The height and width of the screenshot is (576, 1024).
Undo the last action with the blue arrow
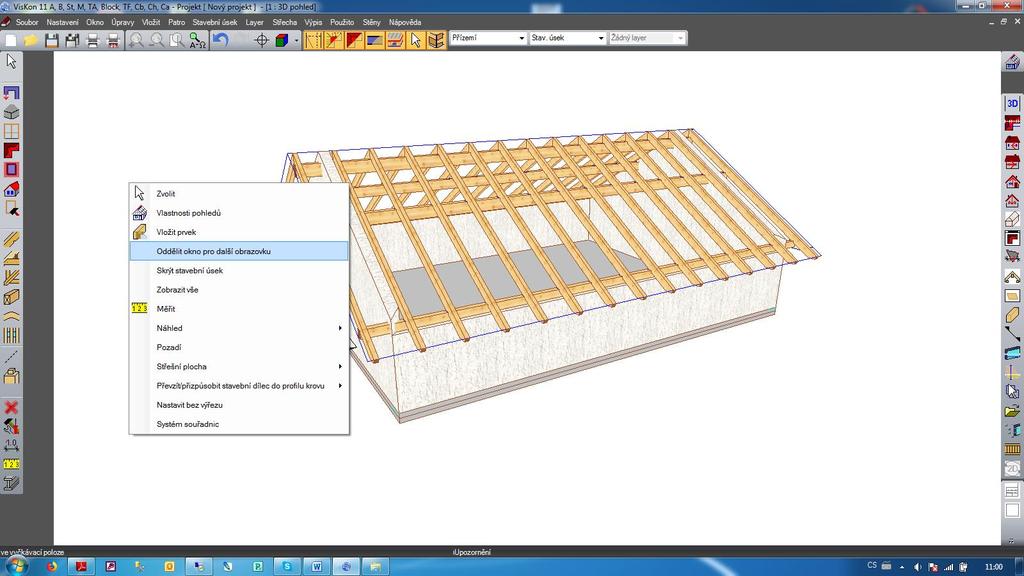coord(220,40)
